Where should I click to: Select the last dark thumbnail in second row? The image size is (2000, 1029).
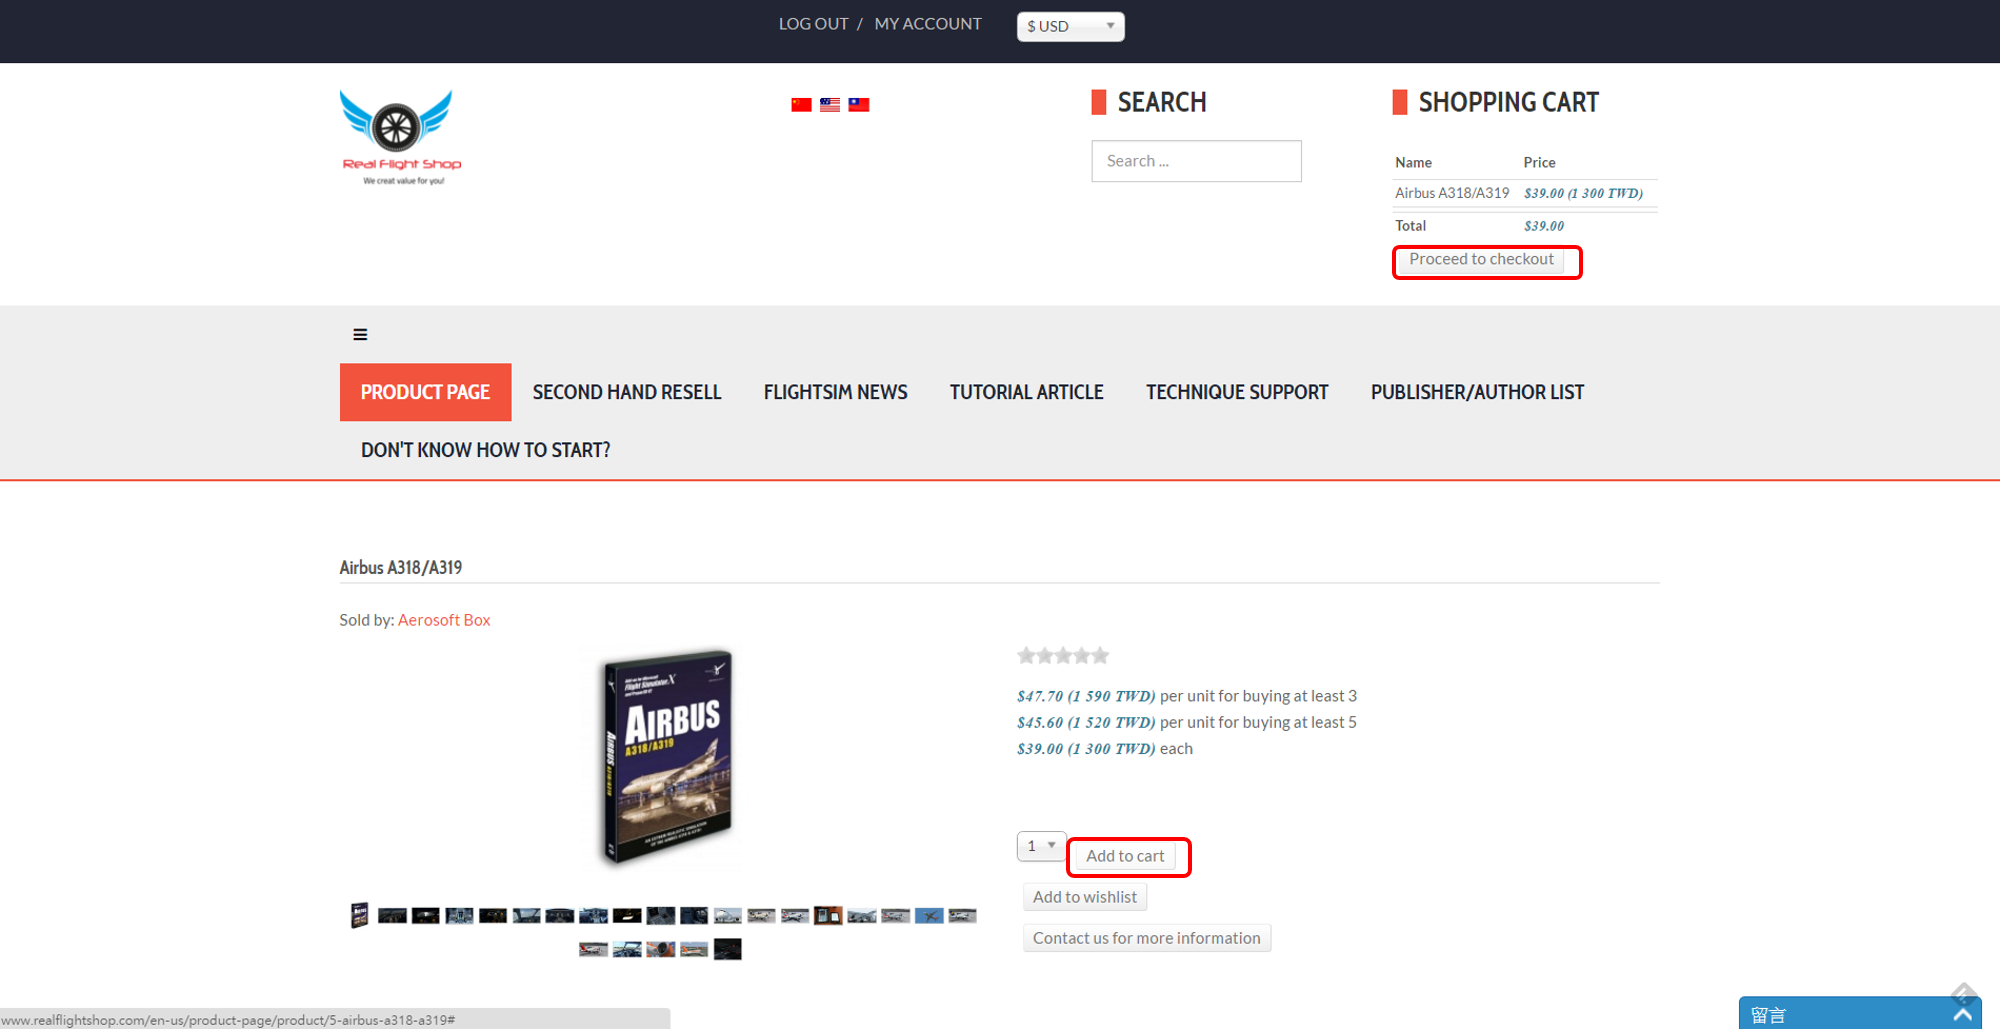pos(727,949)
